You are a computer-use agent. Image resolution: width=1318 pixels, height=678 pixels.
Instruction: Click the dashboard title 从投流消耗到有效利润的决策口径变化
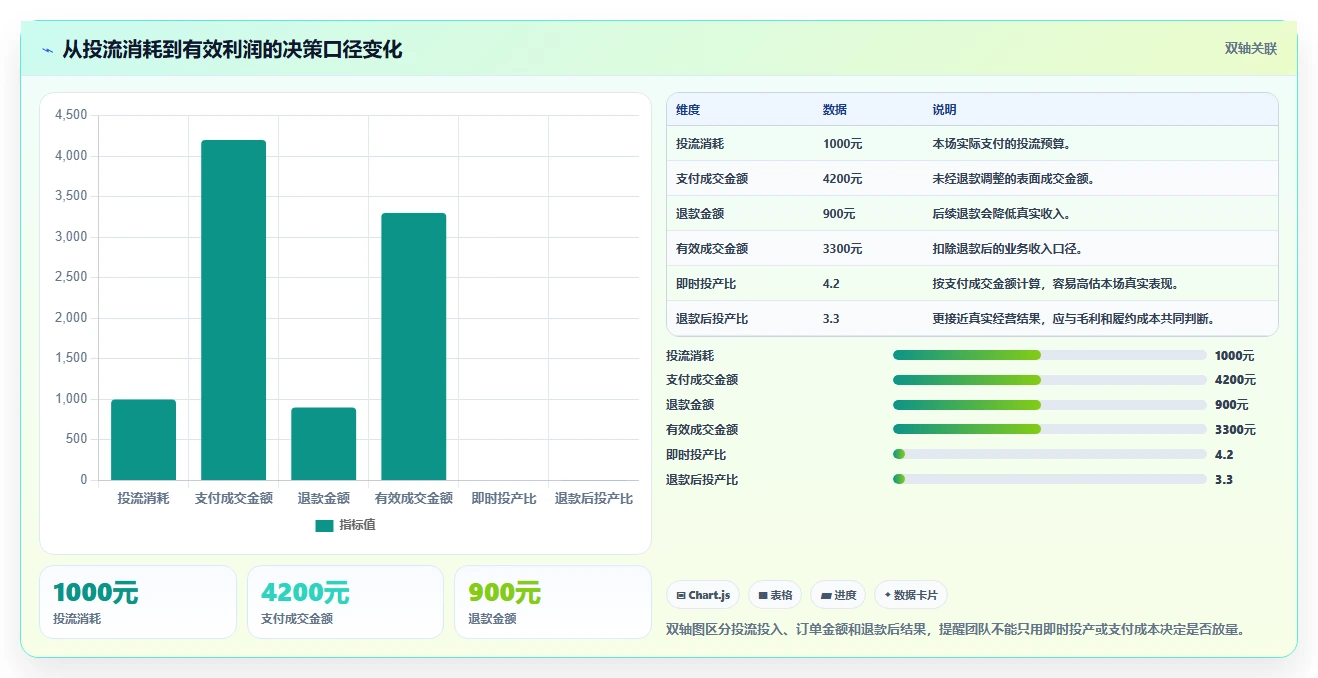click(232, 49)
